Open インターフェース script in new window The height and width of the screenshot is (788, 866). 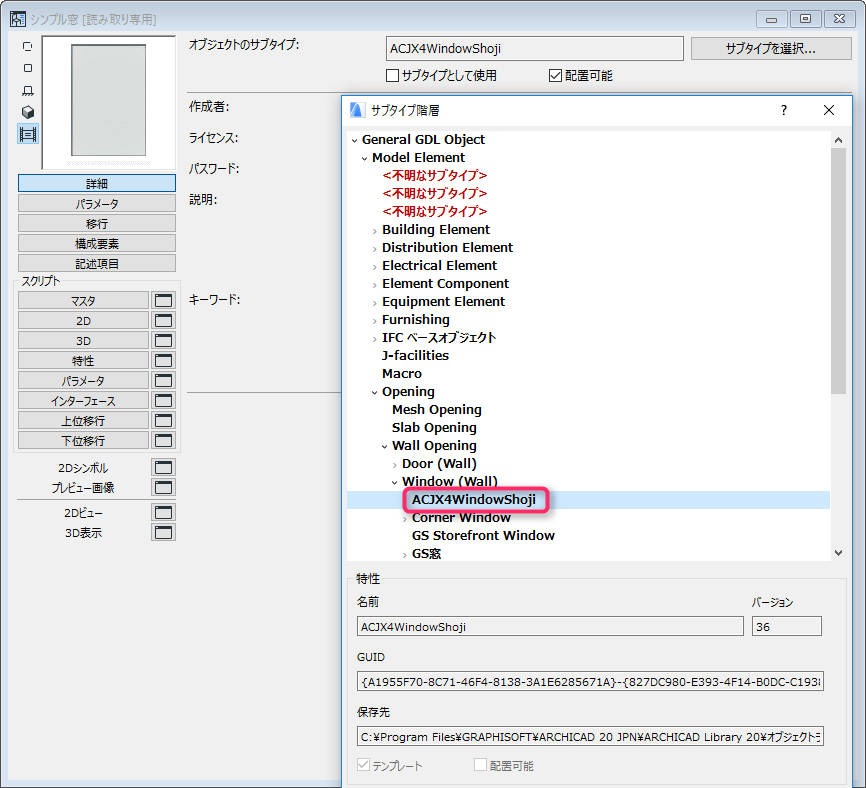point(163,400)
